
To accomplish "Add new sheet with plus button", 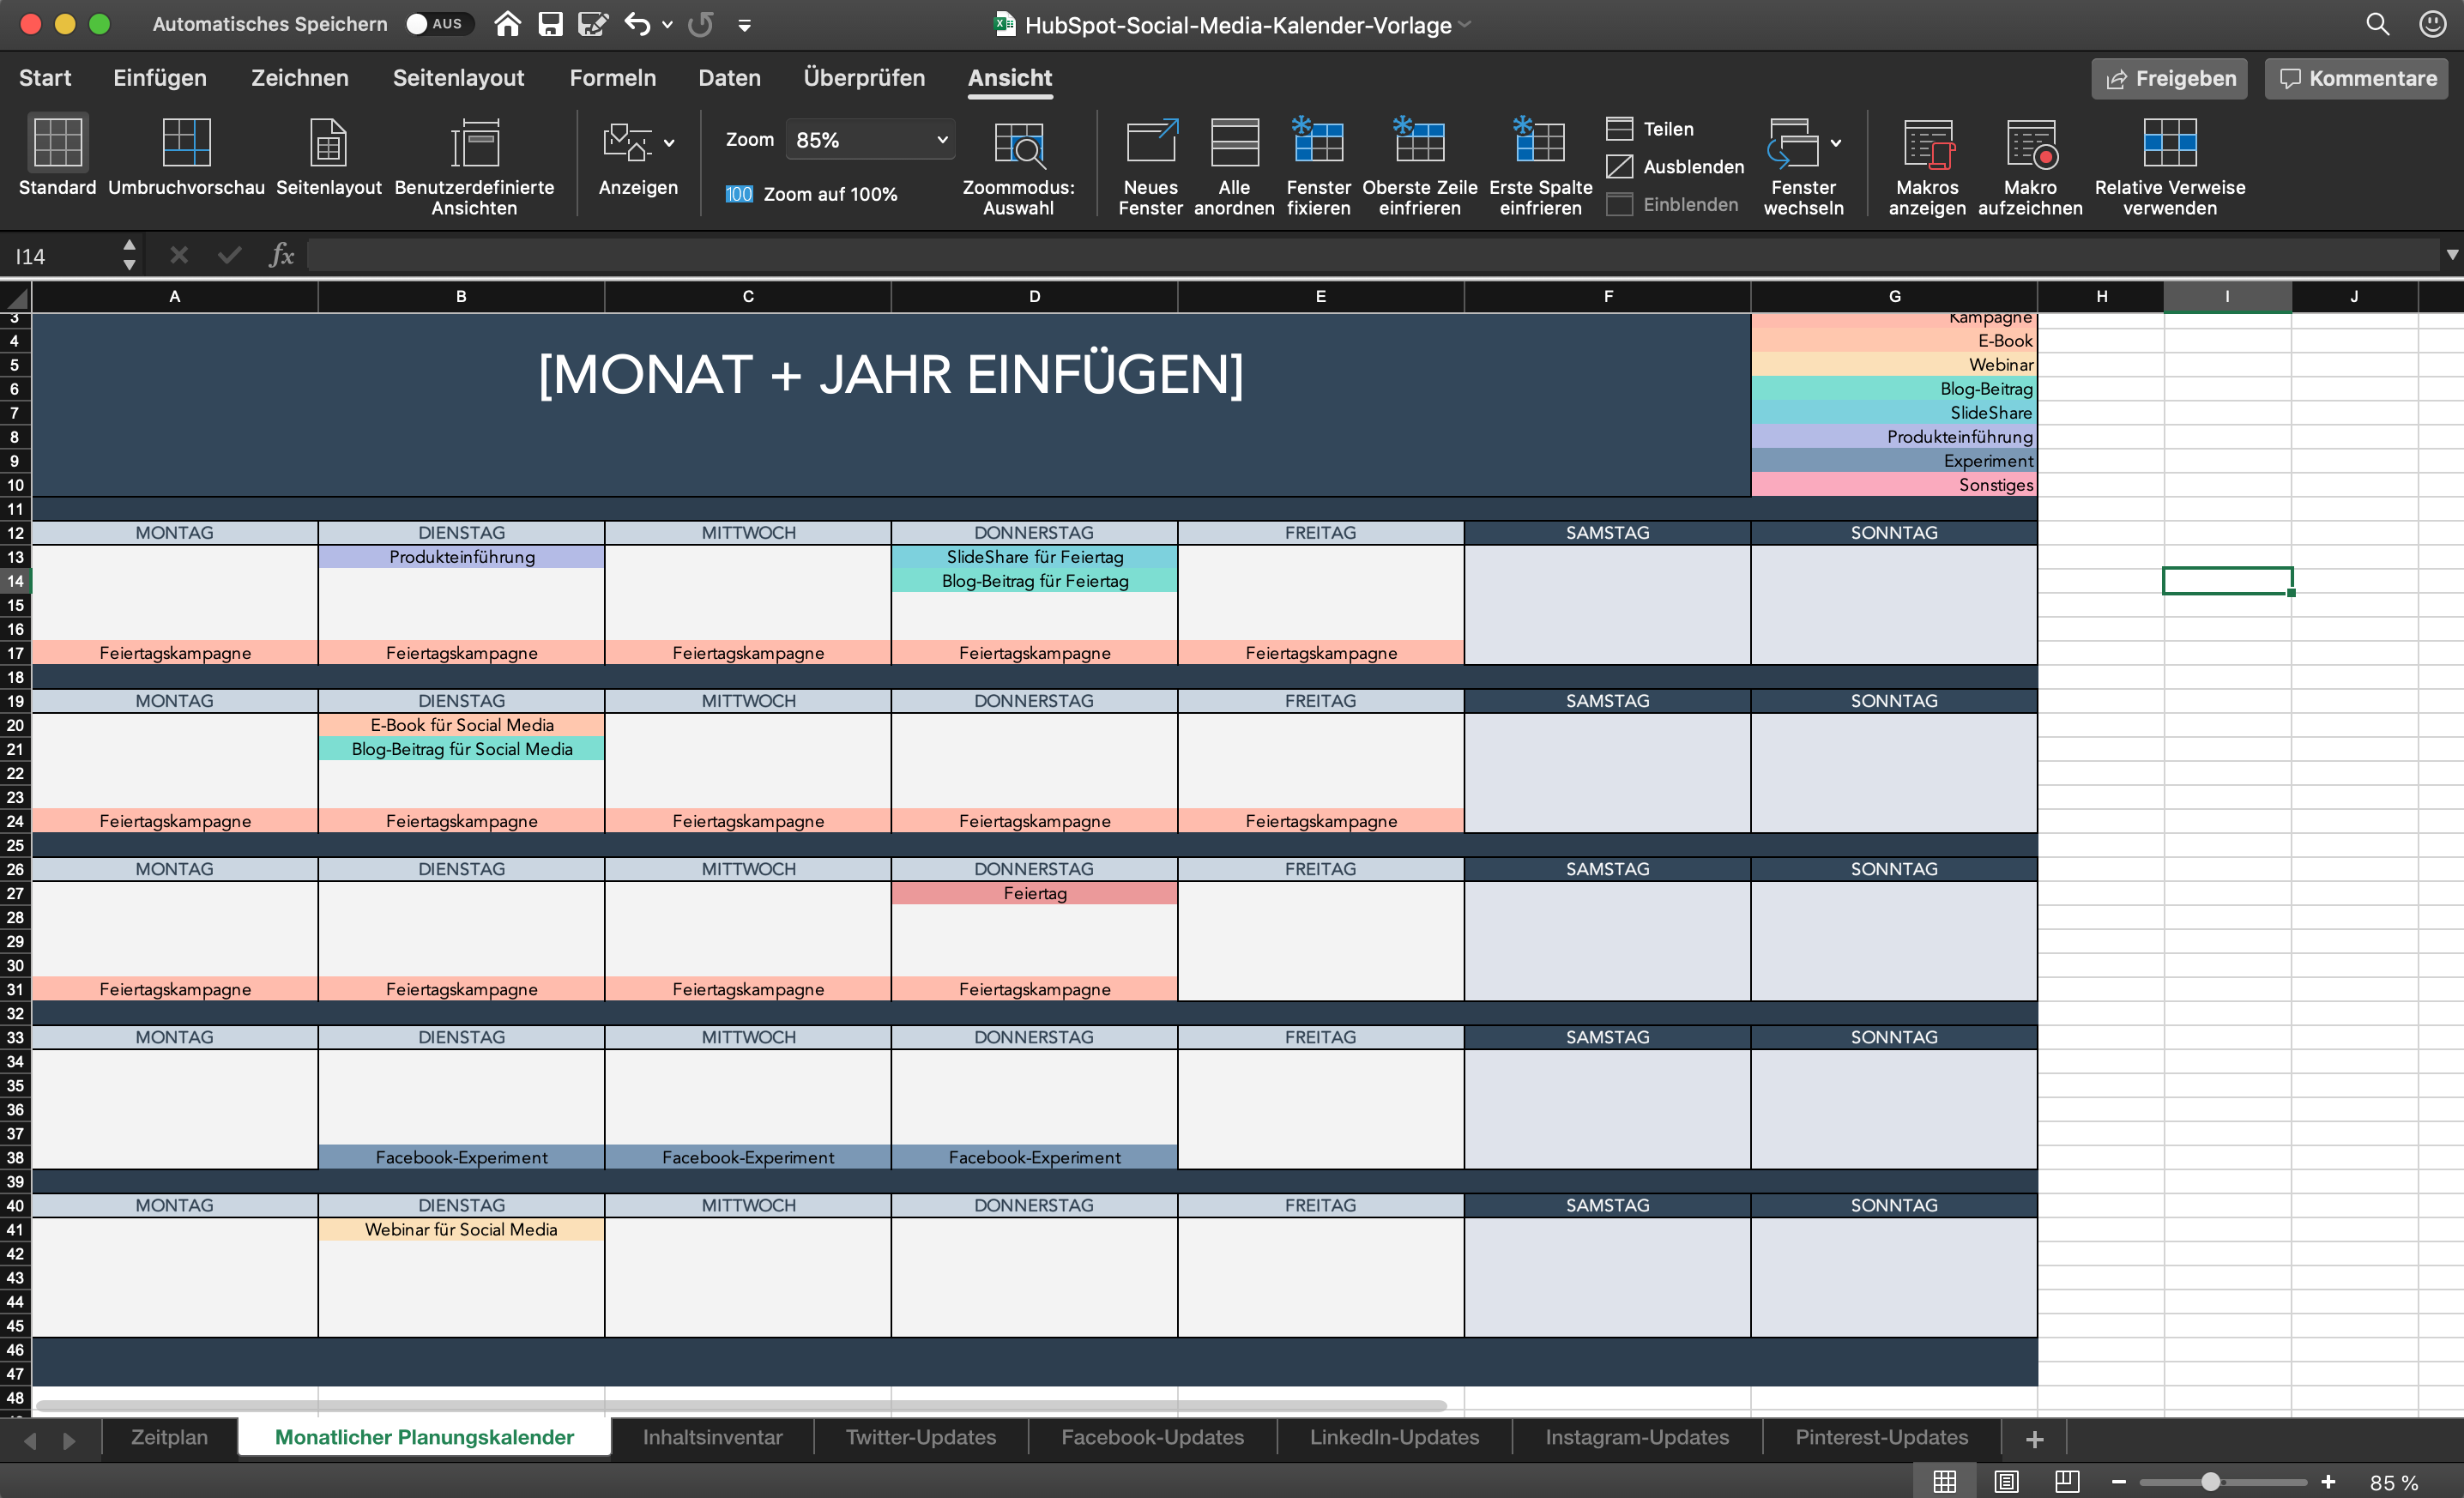I will coord(2034,1439).
